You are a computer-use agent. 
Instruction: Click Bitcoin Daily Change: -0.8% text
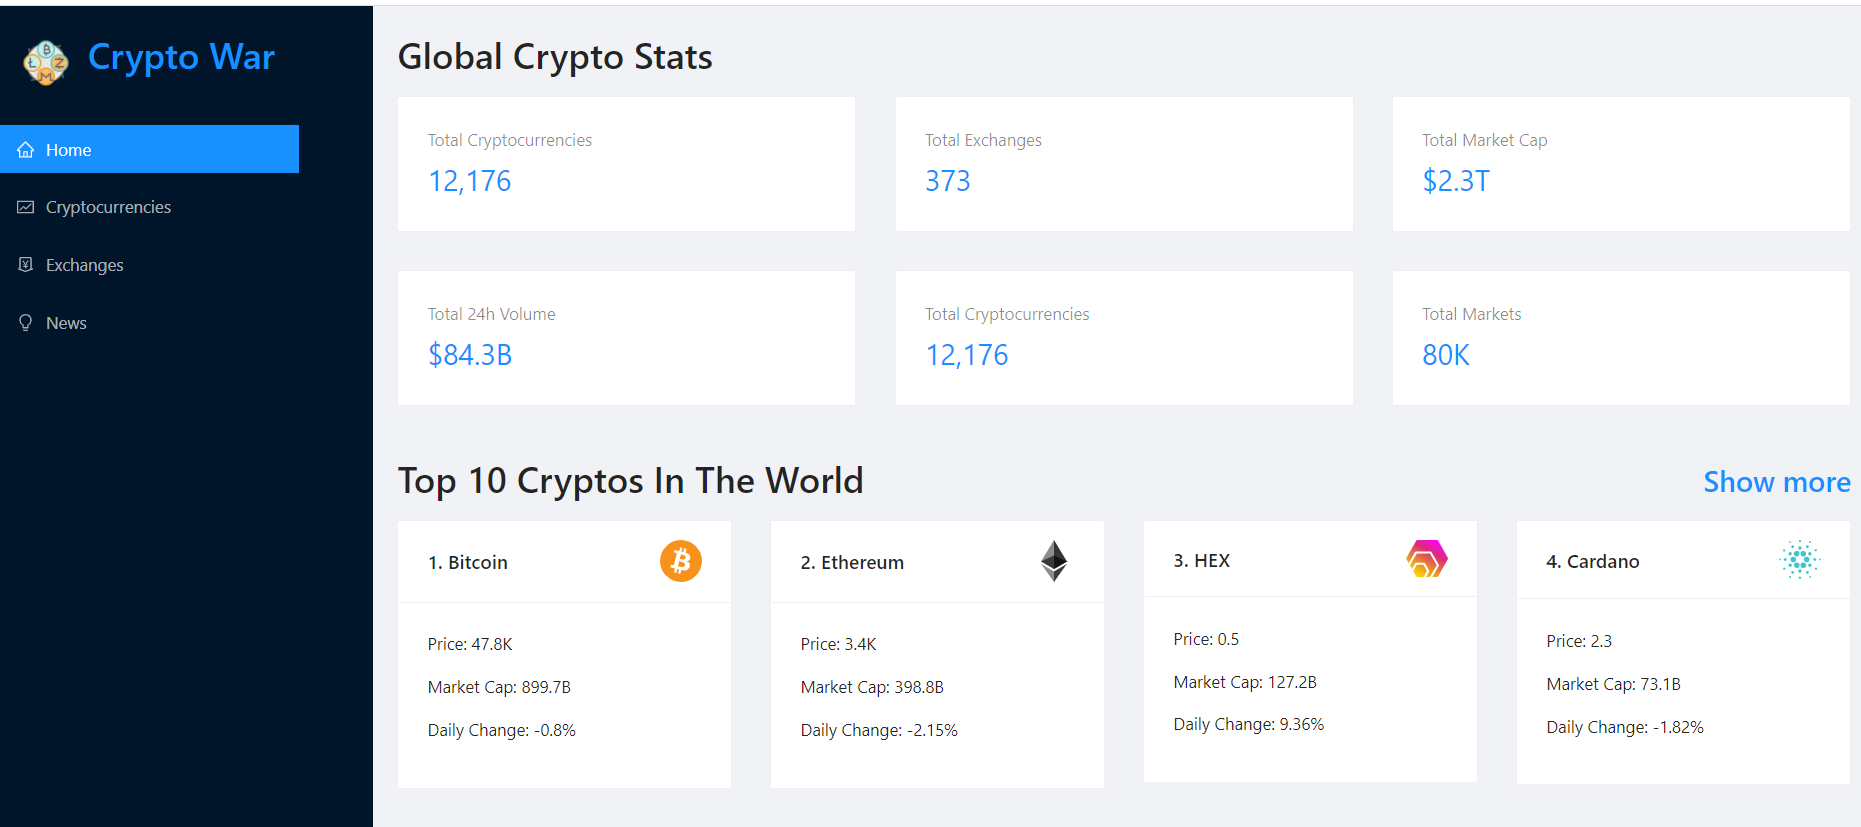502,730
